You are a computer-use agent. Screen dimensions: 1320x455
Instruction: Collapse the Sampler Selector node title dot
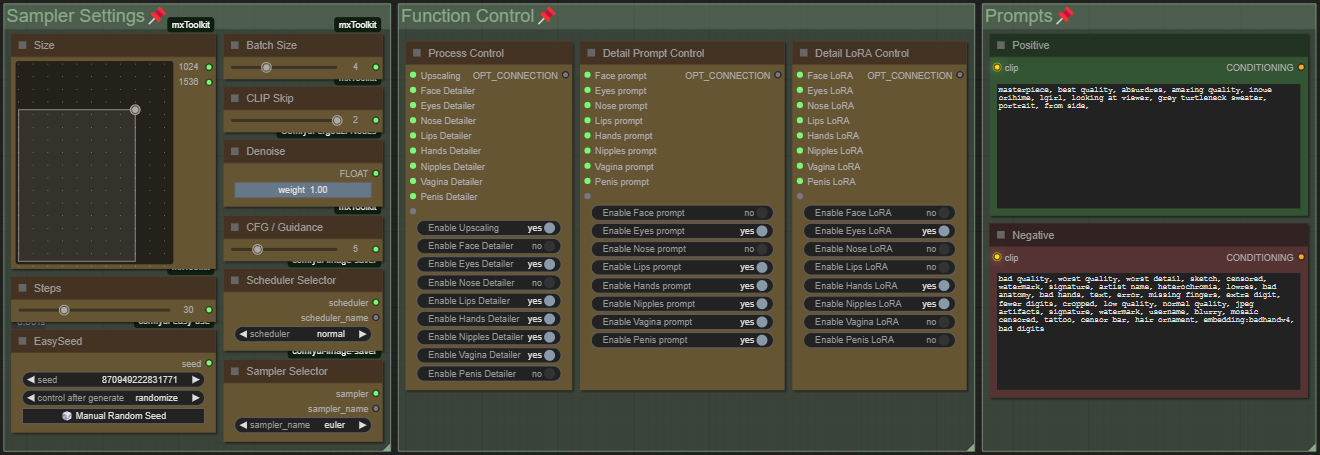coord(234,372)
